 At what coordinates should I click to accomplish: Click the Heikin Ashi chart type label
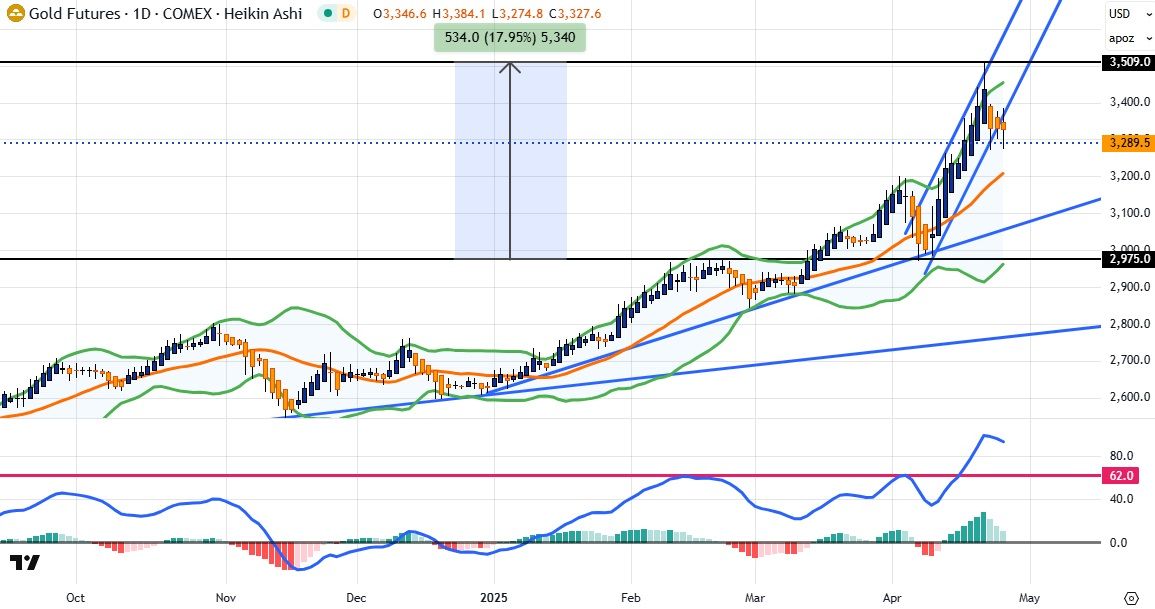(264, 13)
